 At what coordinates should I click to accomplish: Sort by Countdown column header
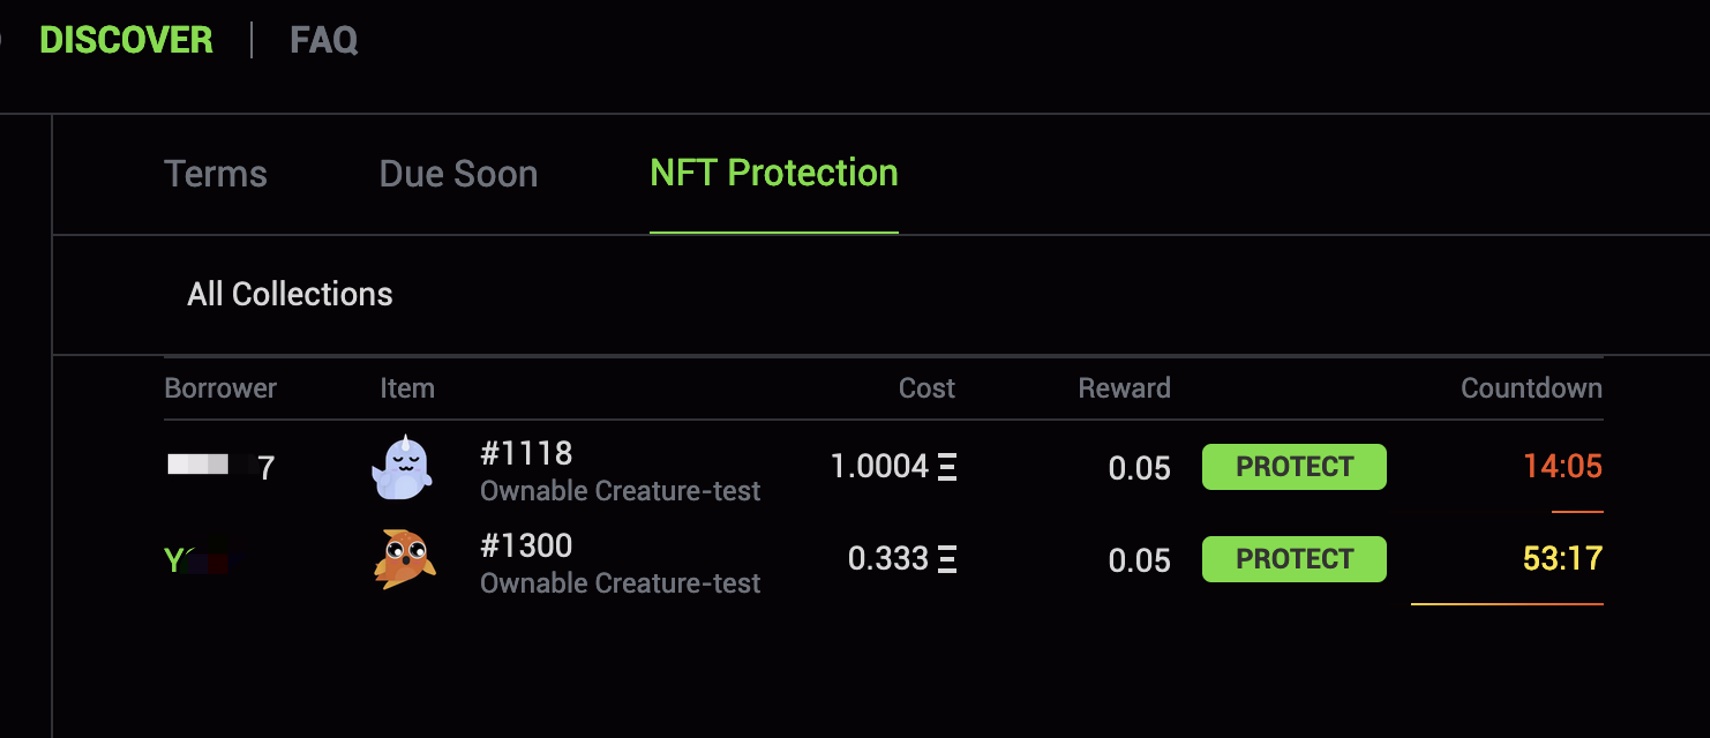click(1531, 388)
